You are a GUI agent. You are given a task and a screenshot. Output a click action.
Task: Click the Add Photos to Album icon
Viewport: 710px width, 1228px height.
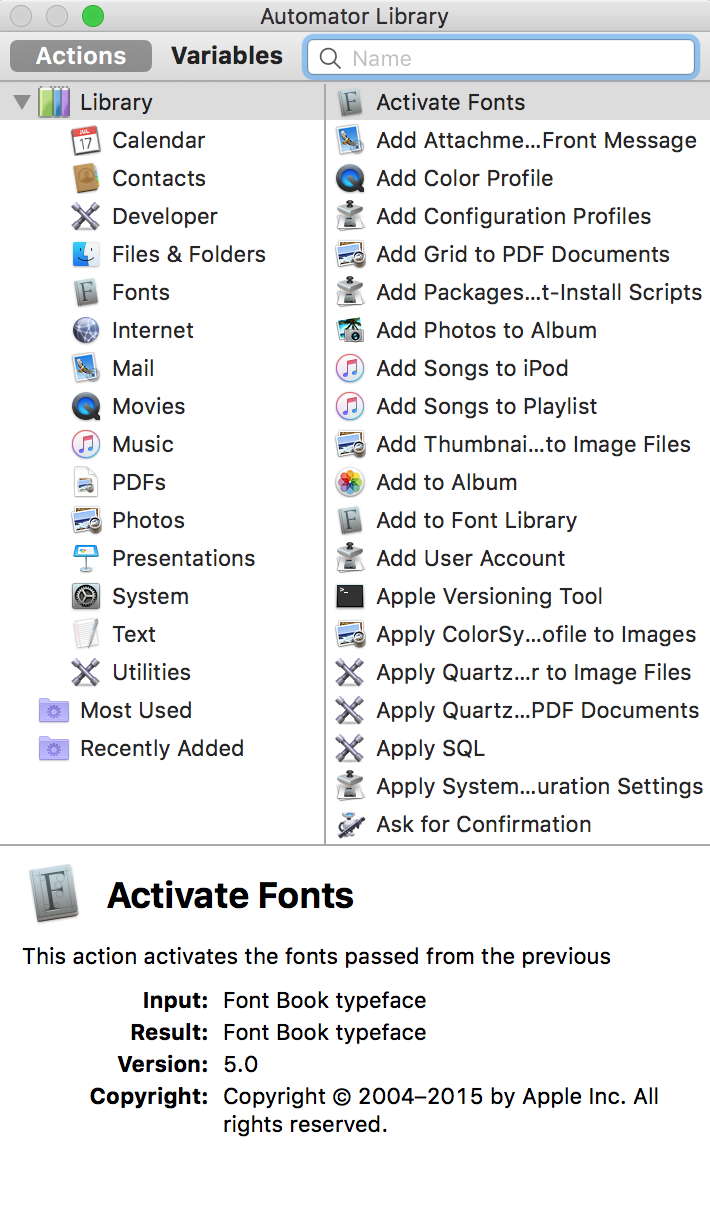coord(350,330)
